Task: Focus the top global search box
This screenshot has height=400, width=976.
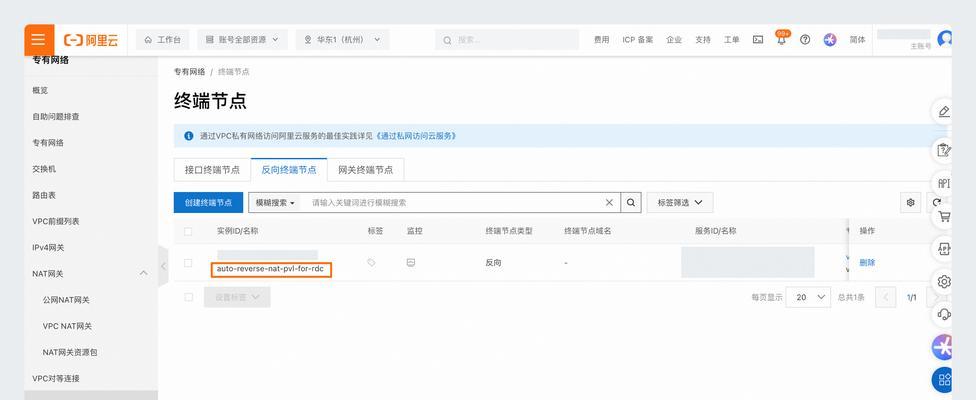Action: tap(509, 39)
